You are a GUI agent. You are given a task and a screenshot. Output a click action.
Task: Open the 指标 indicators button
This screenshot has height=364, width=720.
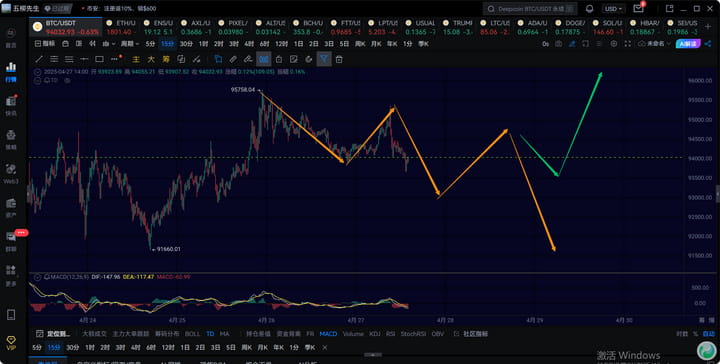45,44
